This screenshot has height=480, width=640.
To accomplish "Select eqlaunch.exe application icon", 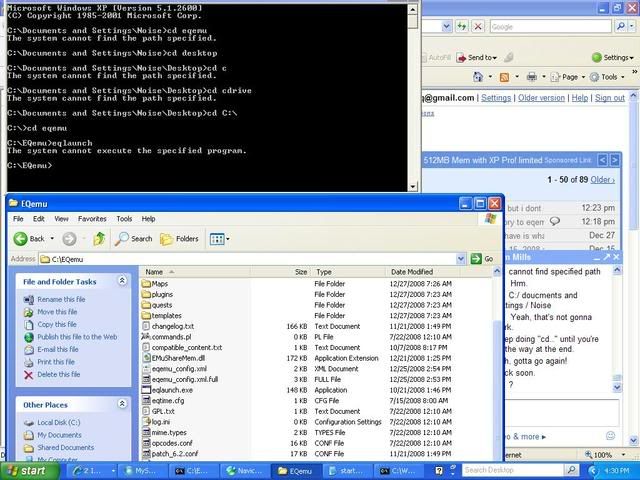I will coord(146,390).
